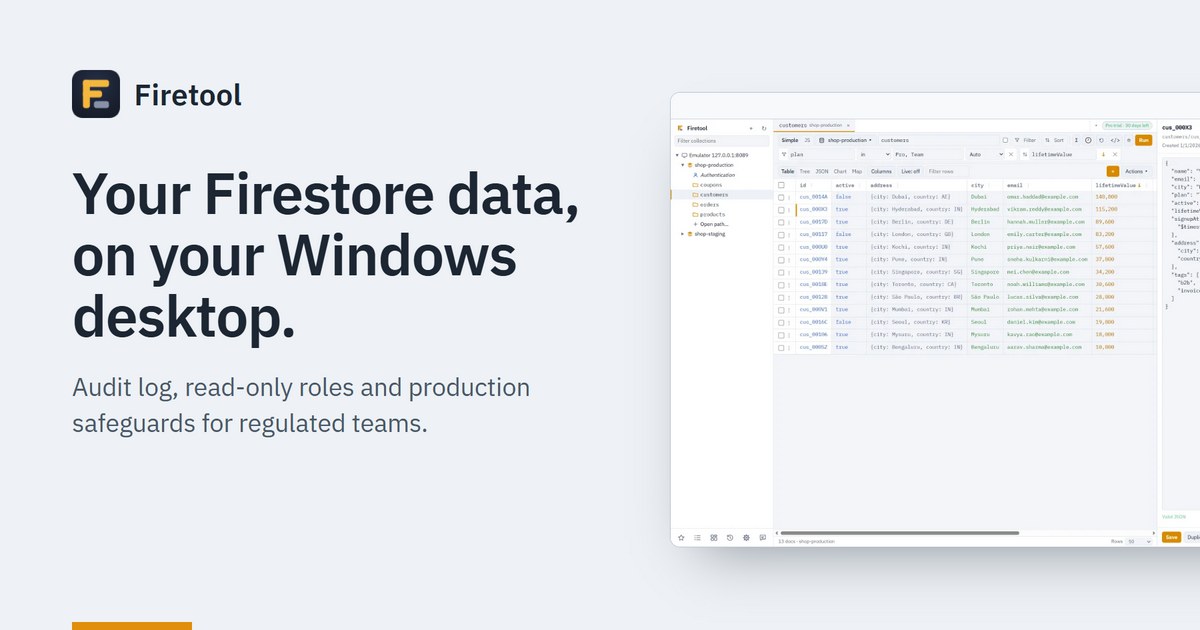Click the refresh icon in sidebar header
The image size is (1200, 630).
coord(764,128)
